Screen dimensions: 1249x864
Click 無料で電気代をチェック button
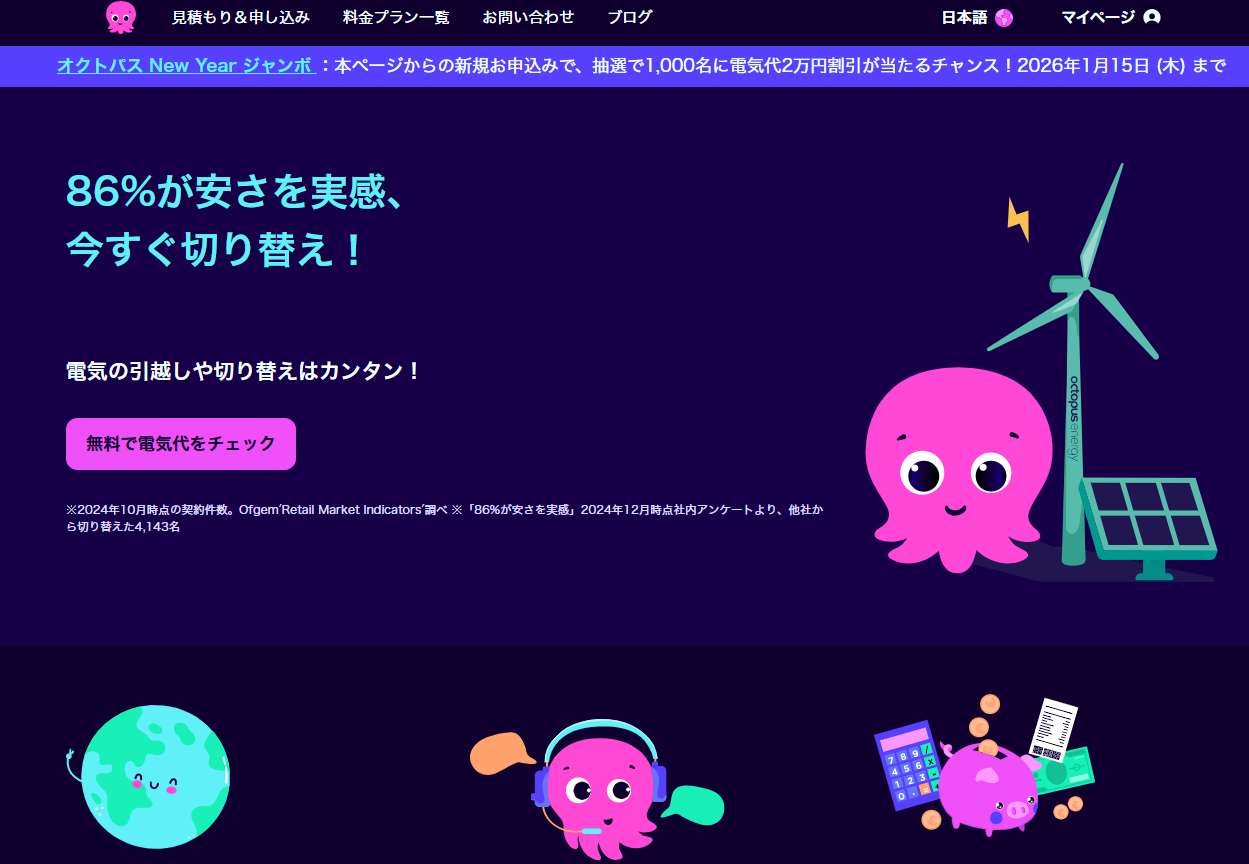[181, 444]
